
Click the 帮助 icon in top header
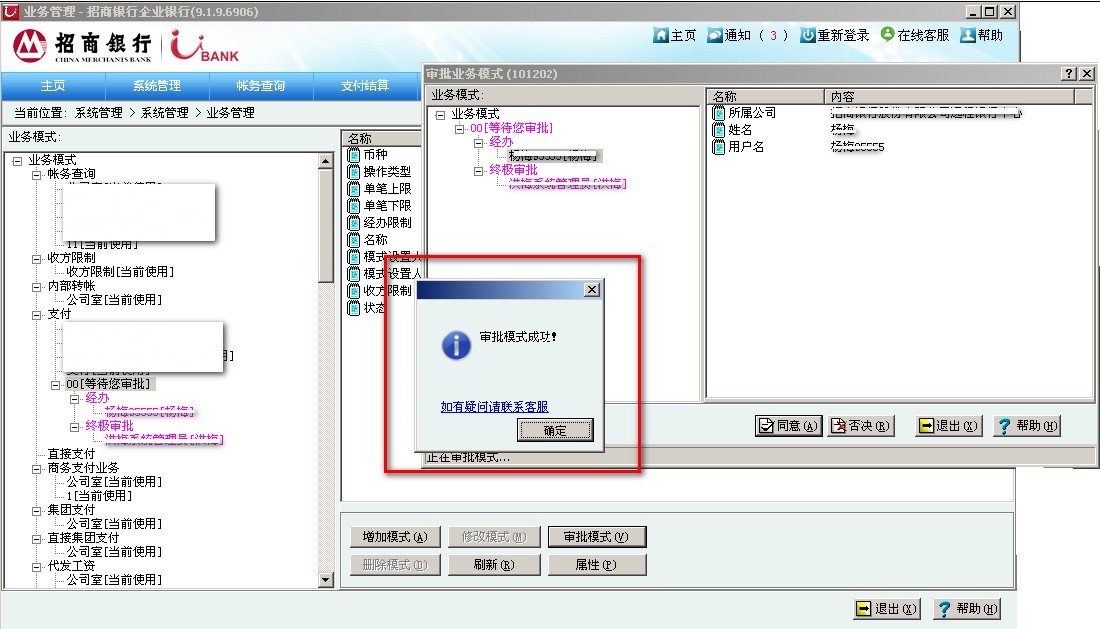click(967, 35)
